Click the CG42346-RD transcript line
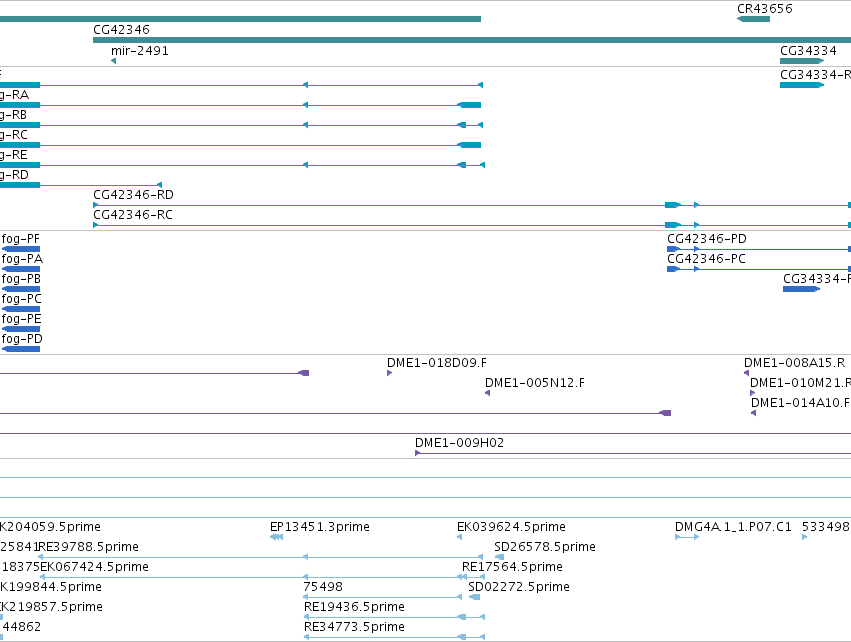Viewport: 851px width, 642px height. pos(472,205)
